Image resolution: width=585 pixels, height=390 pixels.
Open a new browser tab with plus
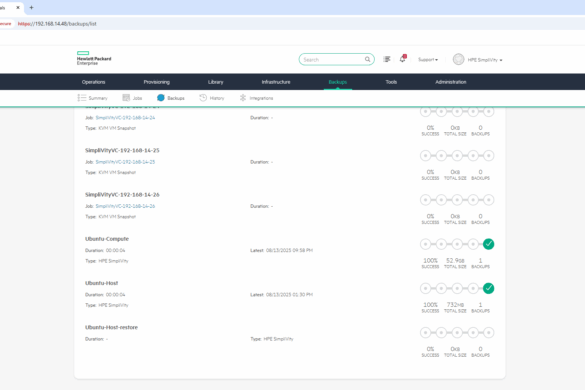(31, 7)
